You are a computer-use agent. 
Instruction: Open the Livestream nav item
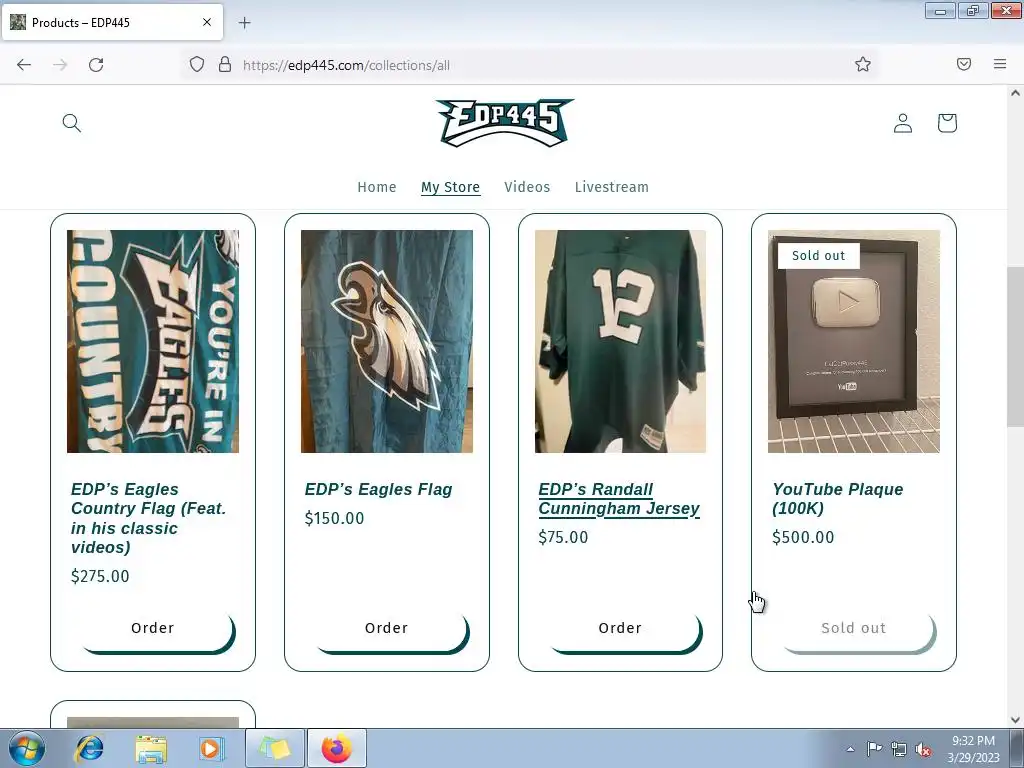[612, 187]
